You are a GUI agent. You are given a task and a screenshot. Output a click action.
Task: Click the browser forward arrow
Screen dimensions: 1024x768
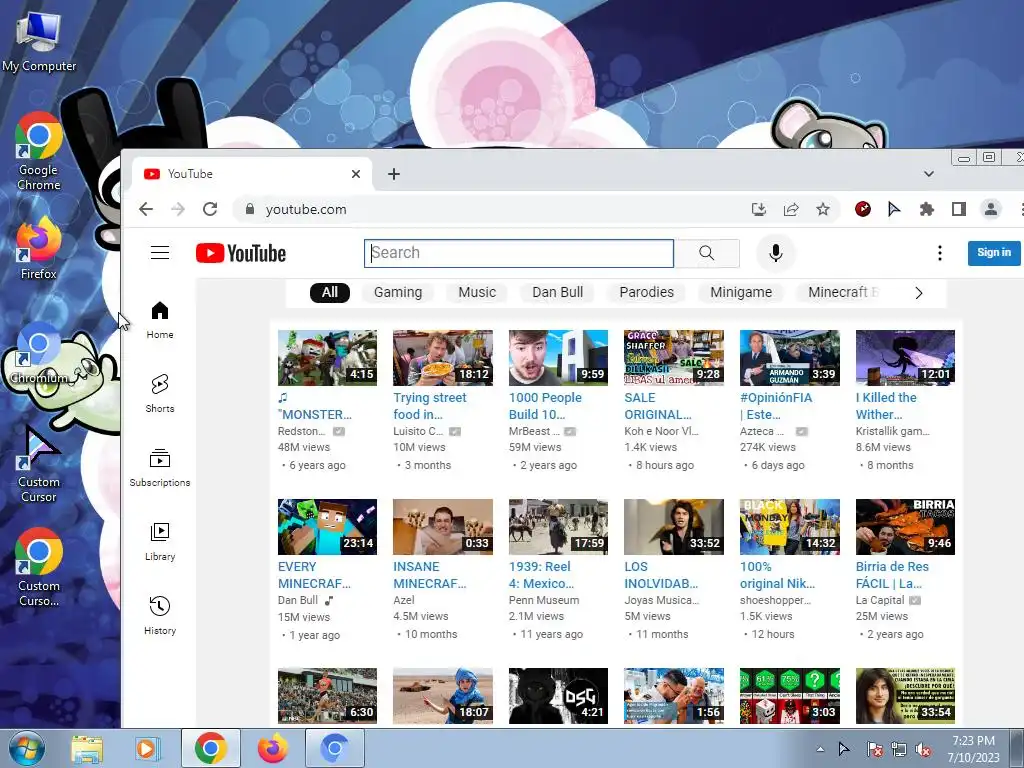(x=178, y=209)
